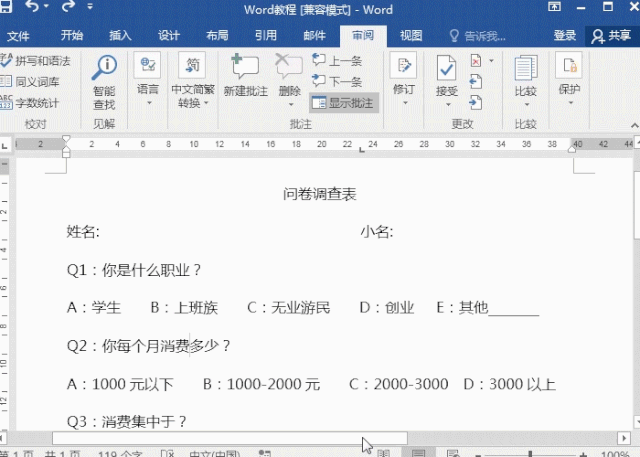Open 字数统计 word count

tap(30, 103)
